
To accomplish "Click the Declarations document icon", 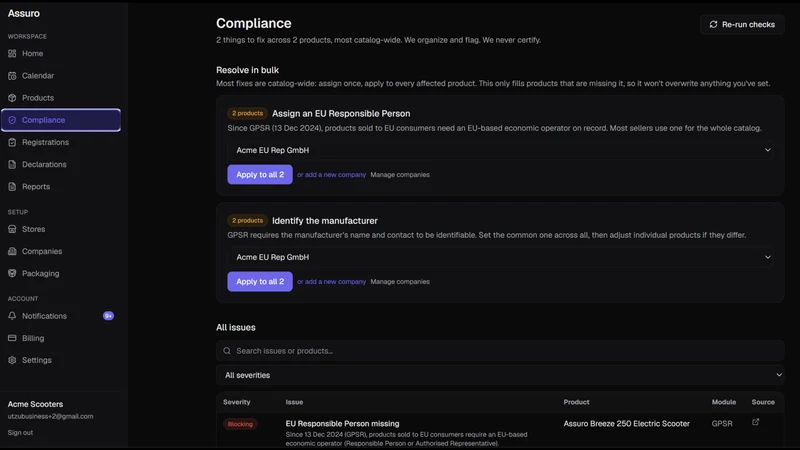I will pyautogui.click(x=12, y=164).
